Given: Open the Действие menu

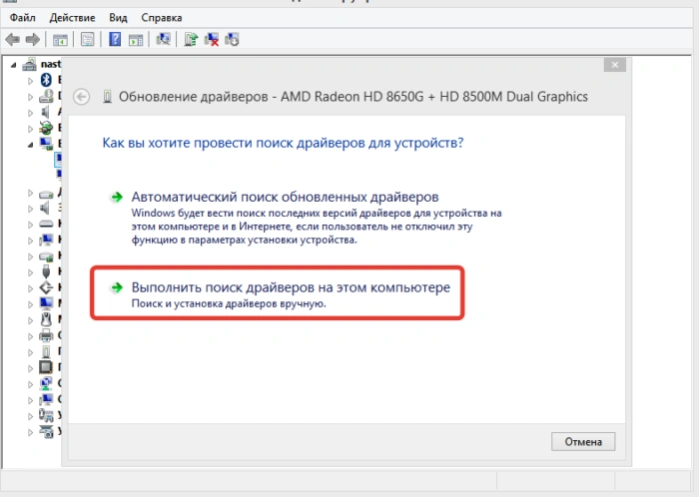Looking at the screenshot, I should (x=72, y=18).
